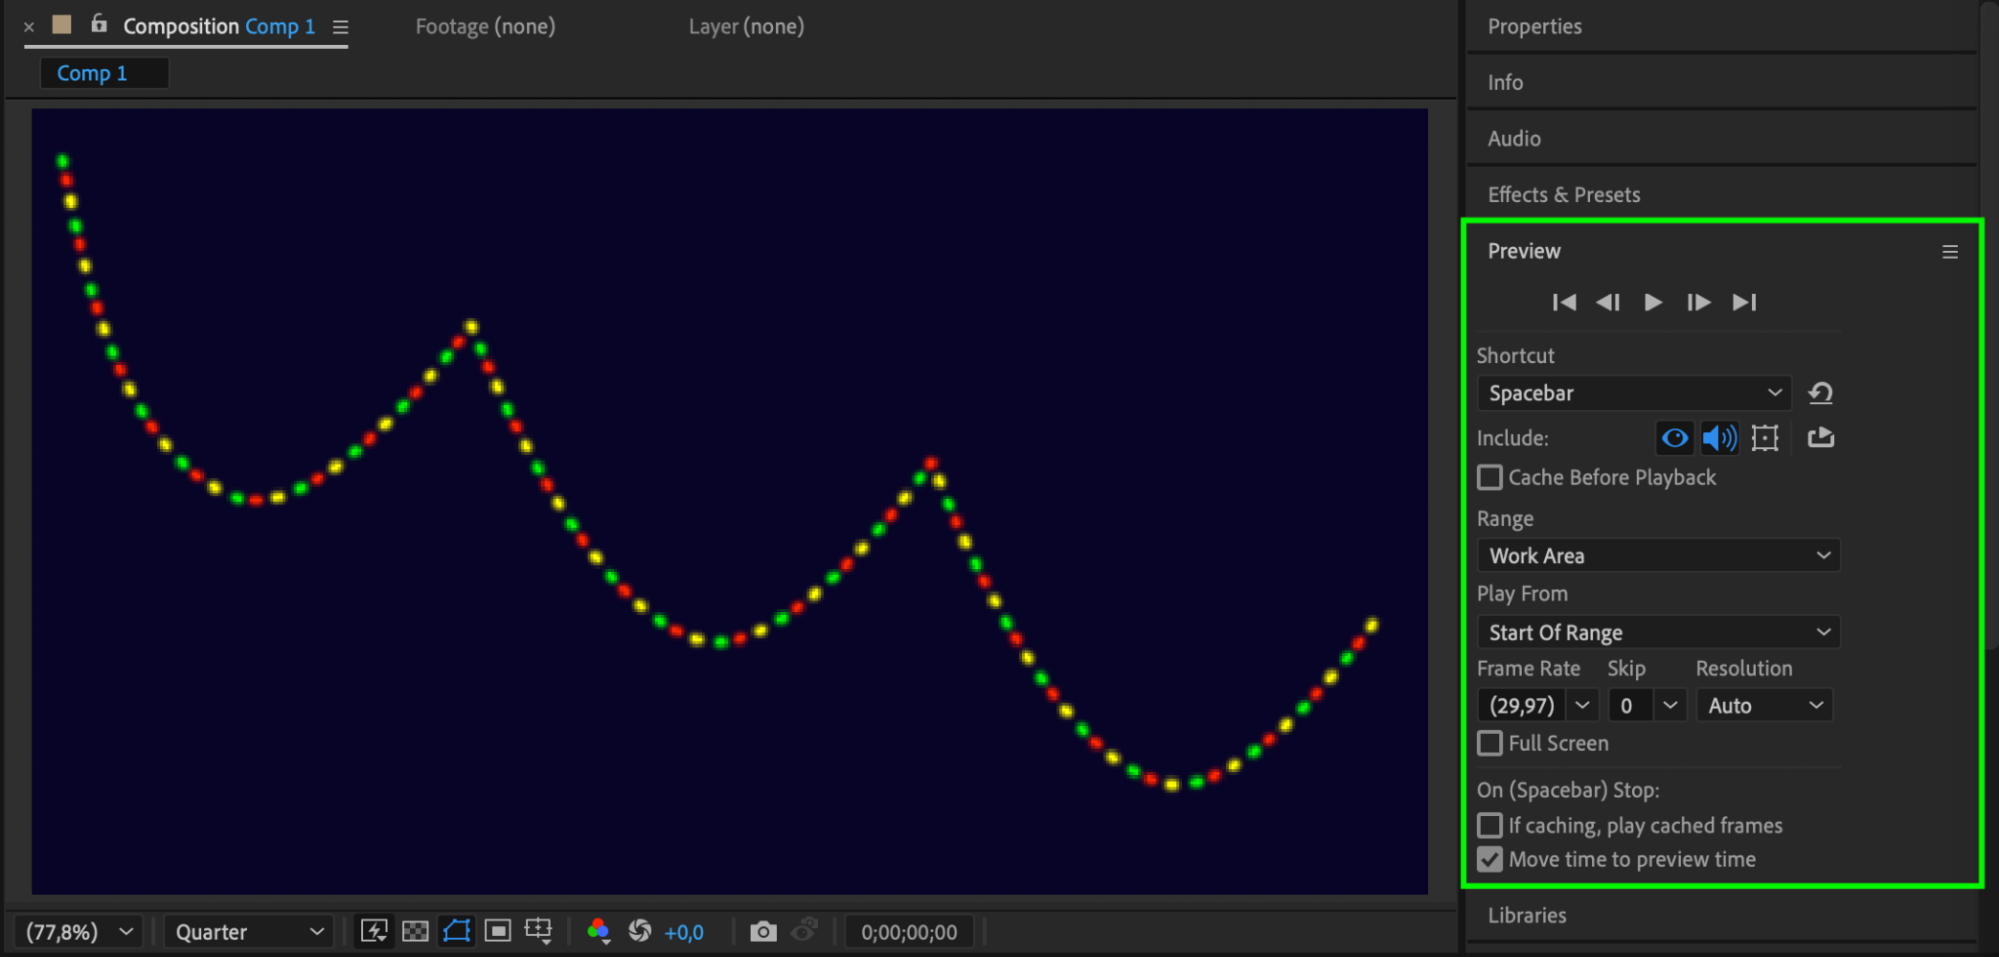The height and width of the screenshot is (957, 1999).
Task: Toggle the transparency grid icon
Action: coord(415,932)
